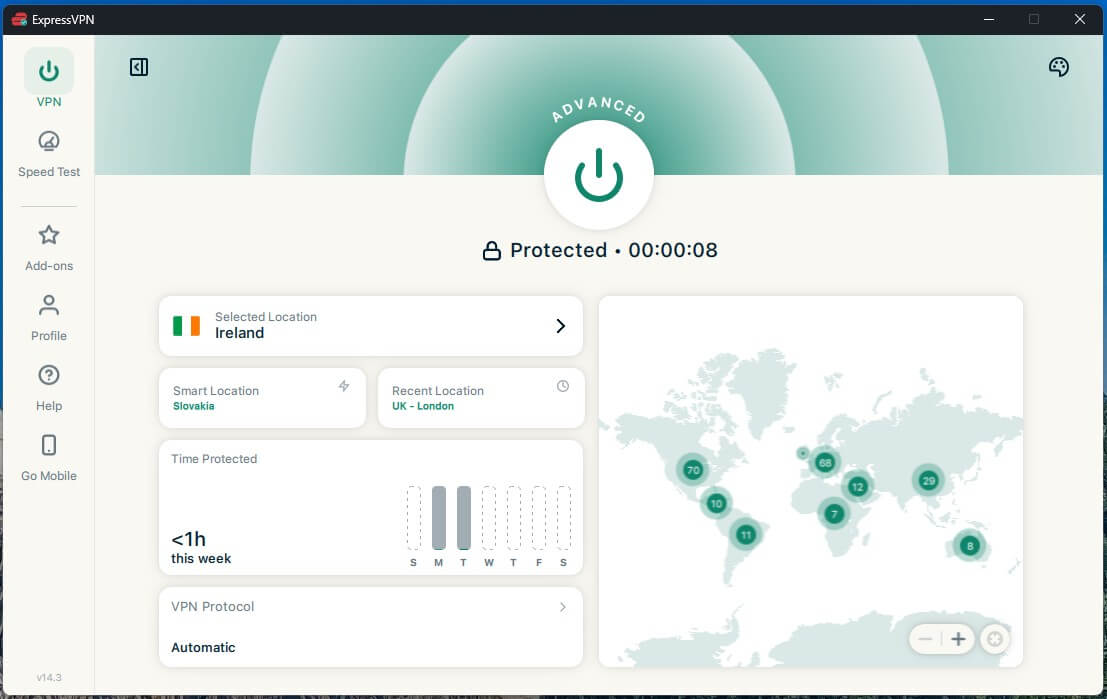Close the ExpressVPN window

(x=1079, y=19)
